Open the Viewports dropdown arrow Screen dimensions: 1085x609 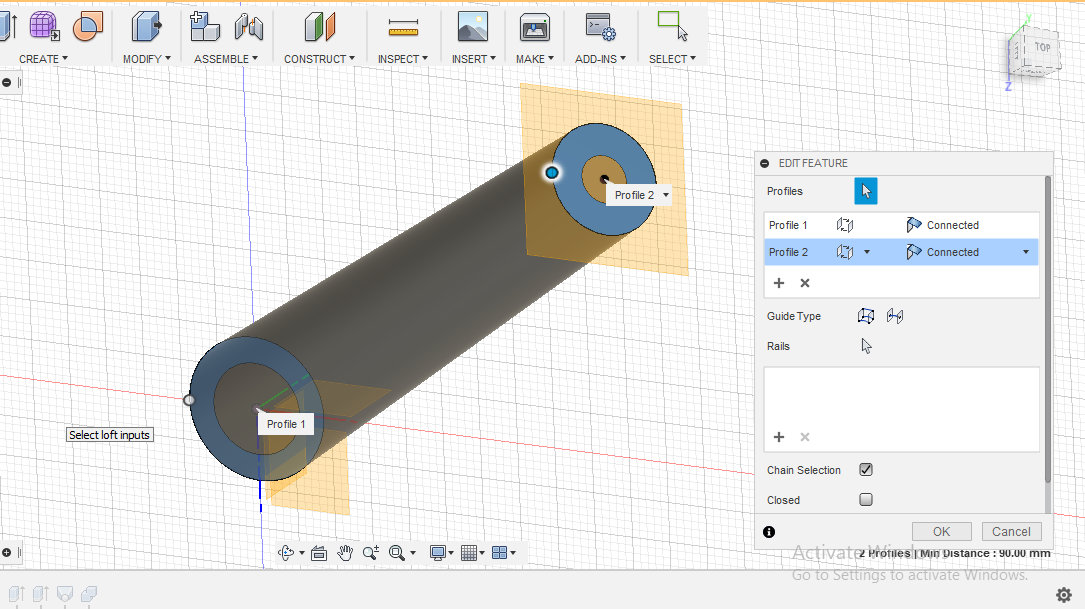[x=513, y=553]
